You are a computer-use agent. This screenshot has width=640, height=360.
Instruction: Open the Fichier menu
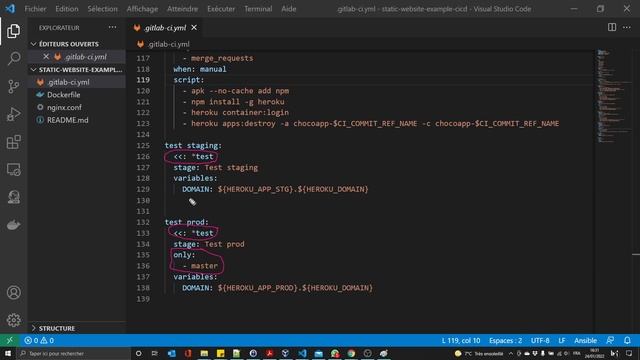point(35,9)
